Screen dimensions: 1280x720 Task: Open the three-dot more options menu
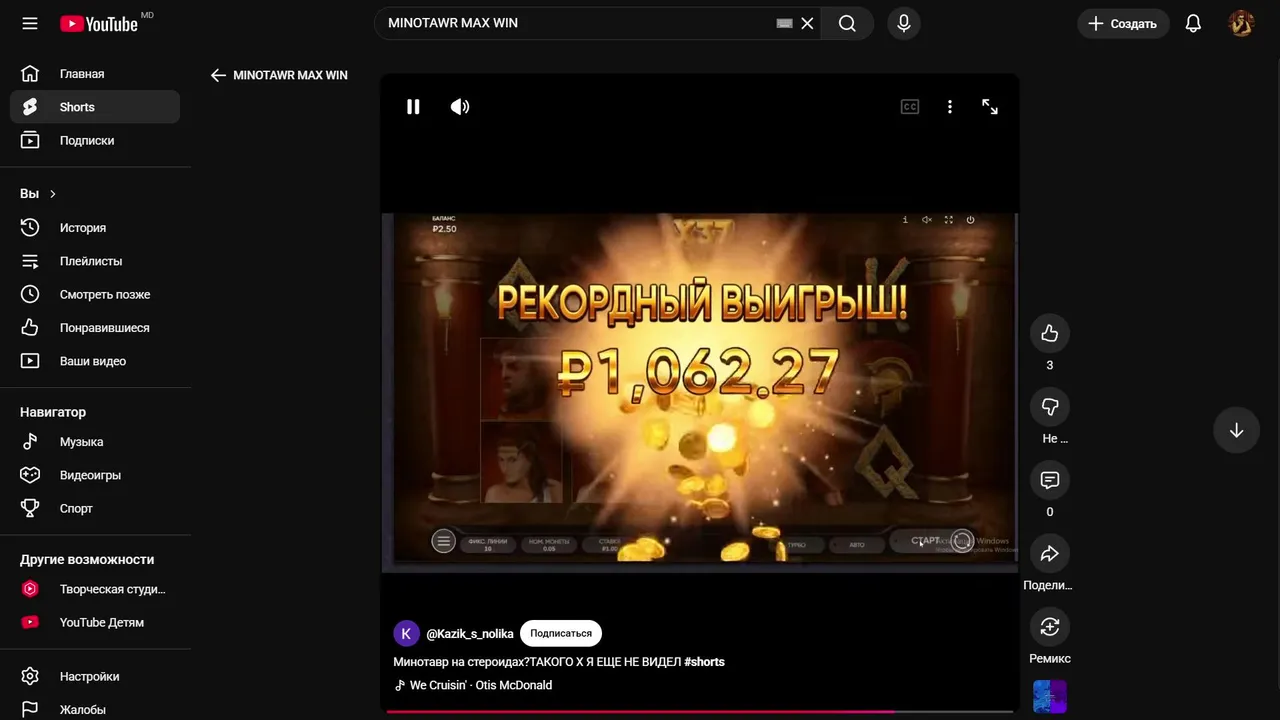950,107
